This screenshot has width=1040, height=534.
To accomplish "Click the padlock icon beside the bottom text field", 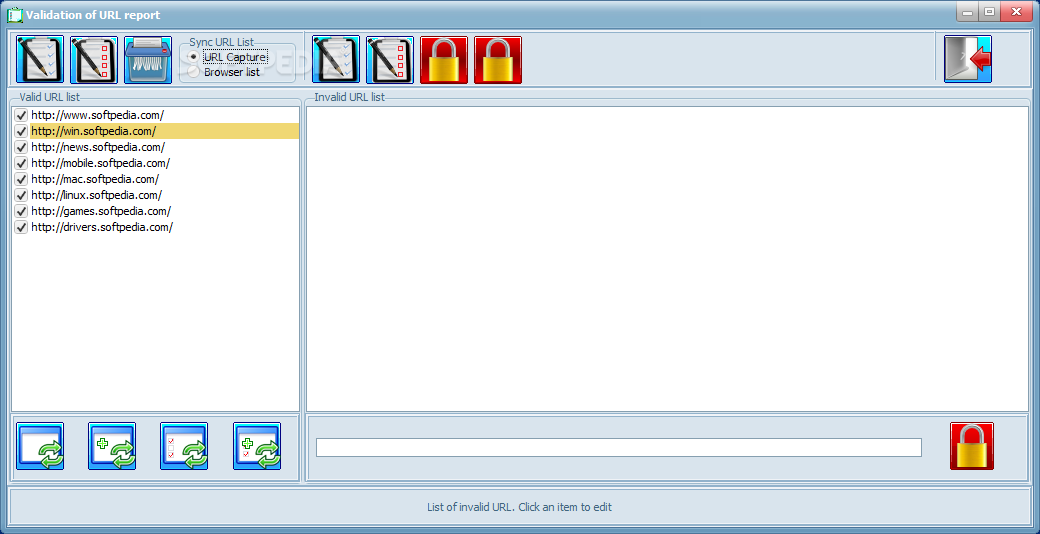I will [x=972, y=446].
